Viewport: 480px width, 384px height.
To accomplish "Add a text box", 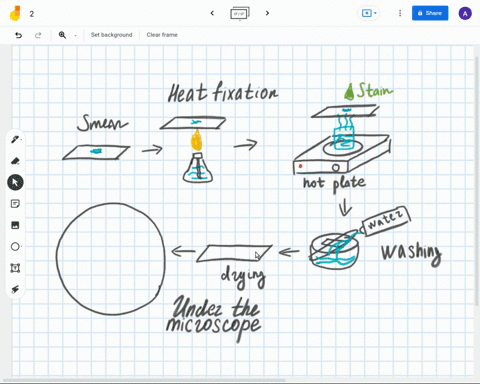I will [15, 268].
